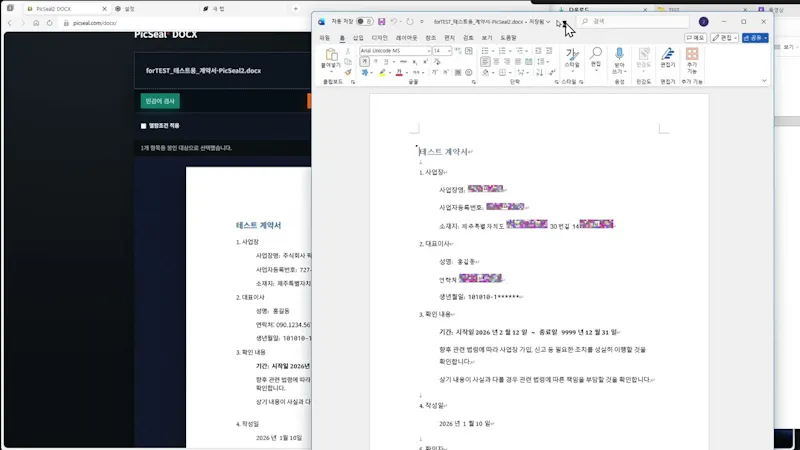Collapse the ribbon chevron
The height and width of the screenshot is (450, 800).
764,81
